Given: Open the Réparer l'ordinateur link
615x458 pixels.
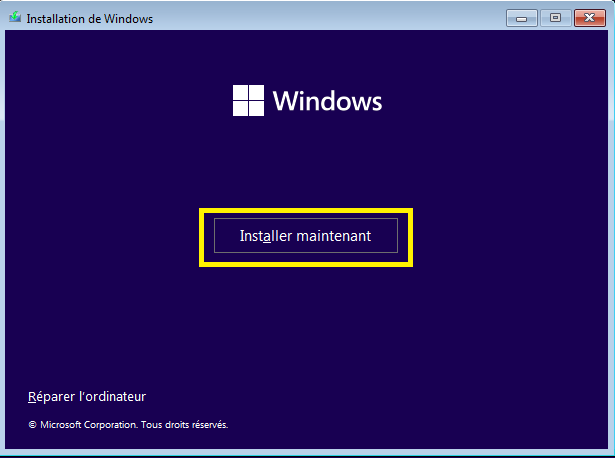Looking at the screenshot, I should (87, 397).
